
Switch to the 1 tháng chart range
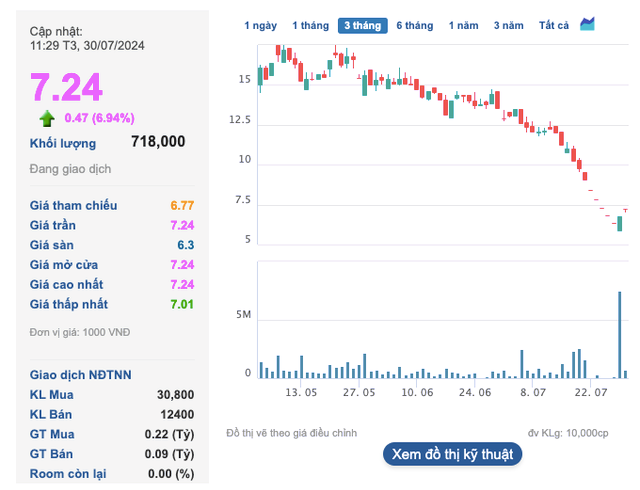coord(309,25)
